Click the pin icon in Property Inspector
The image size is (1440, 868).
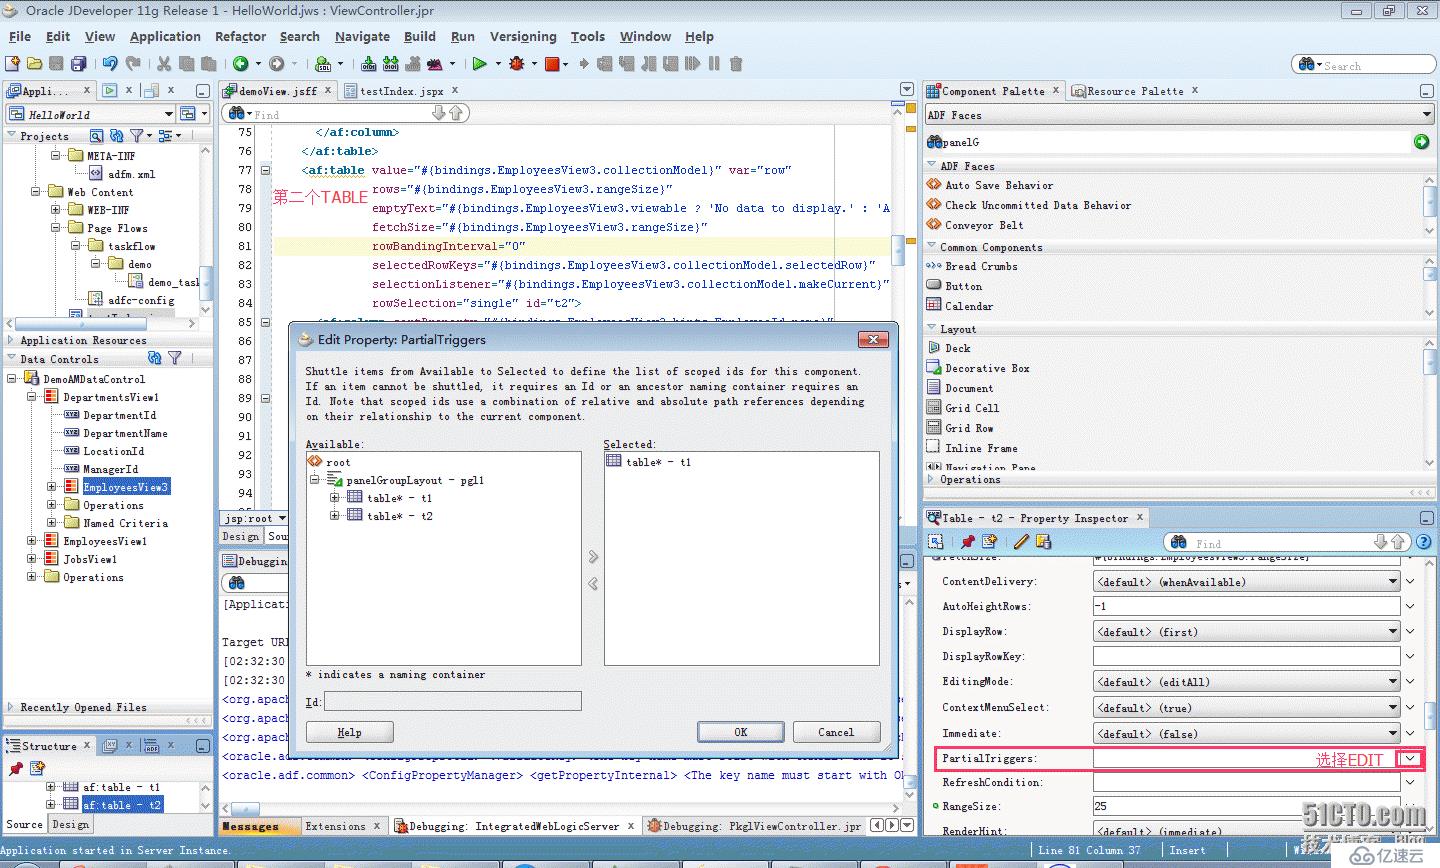coord(967,541)
